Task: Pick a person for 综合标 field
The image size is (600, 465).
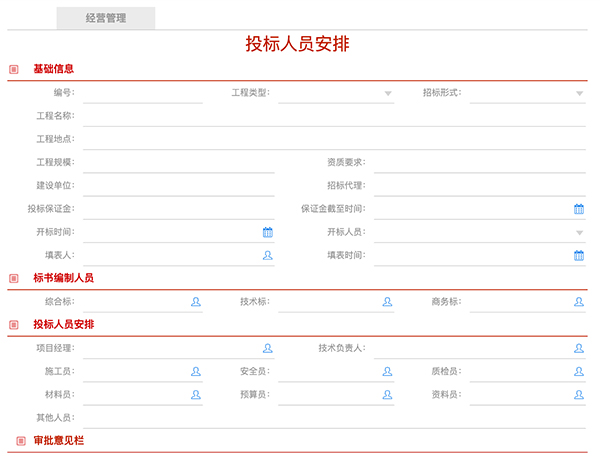Action: 196,302
